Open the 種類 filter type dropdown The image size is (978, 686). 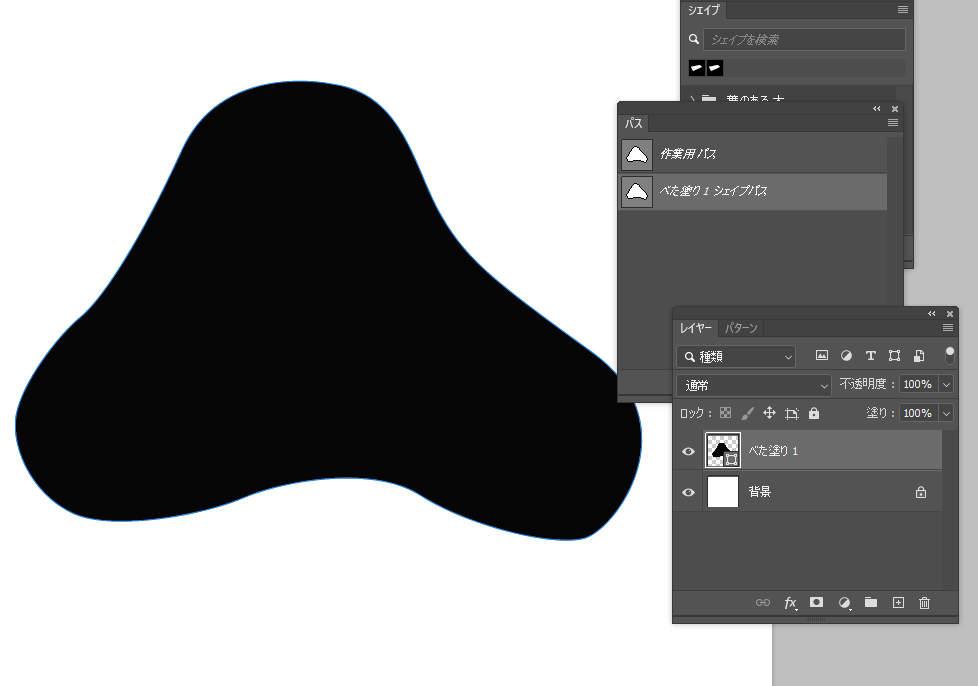736,356
